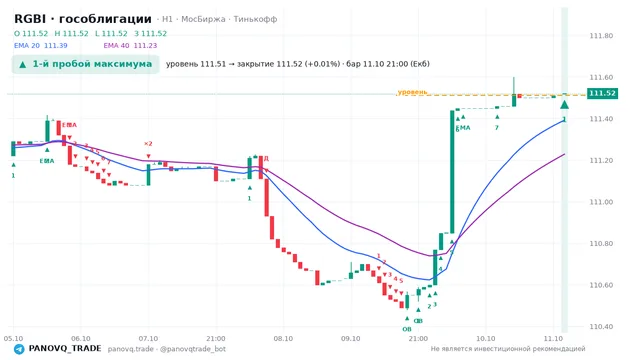
Task: Click the '@panovqtrade_bot' bot link
Action: tap(193, 349)
